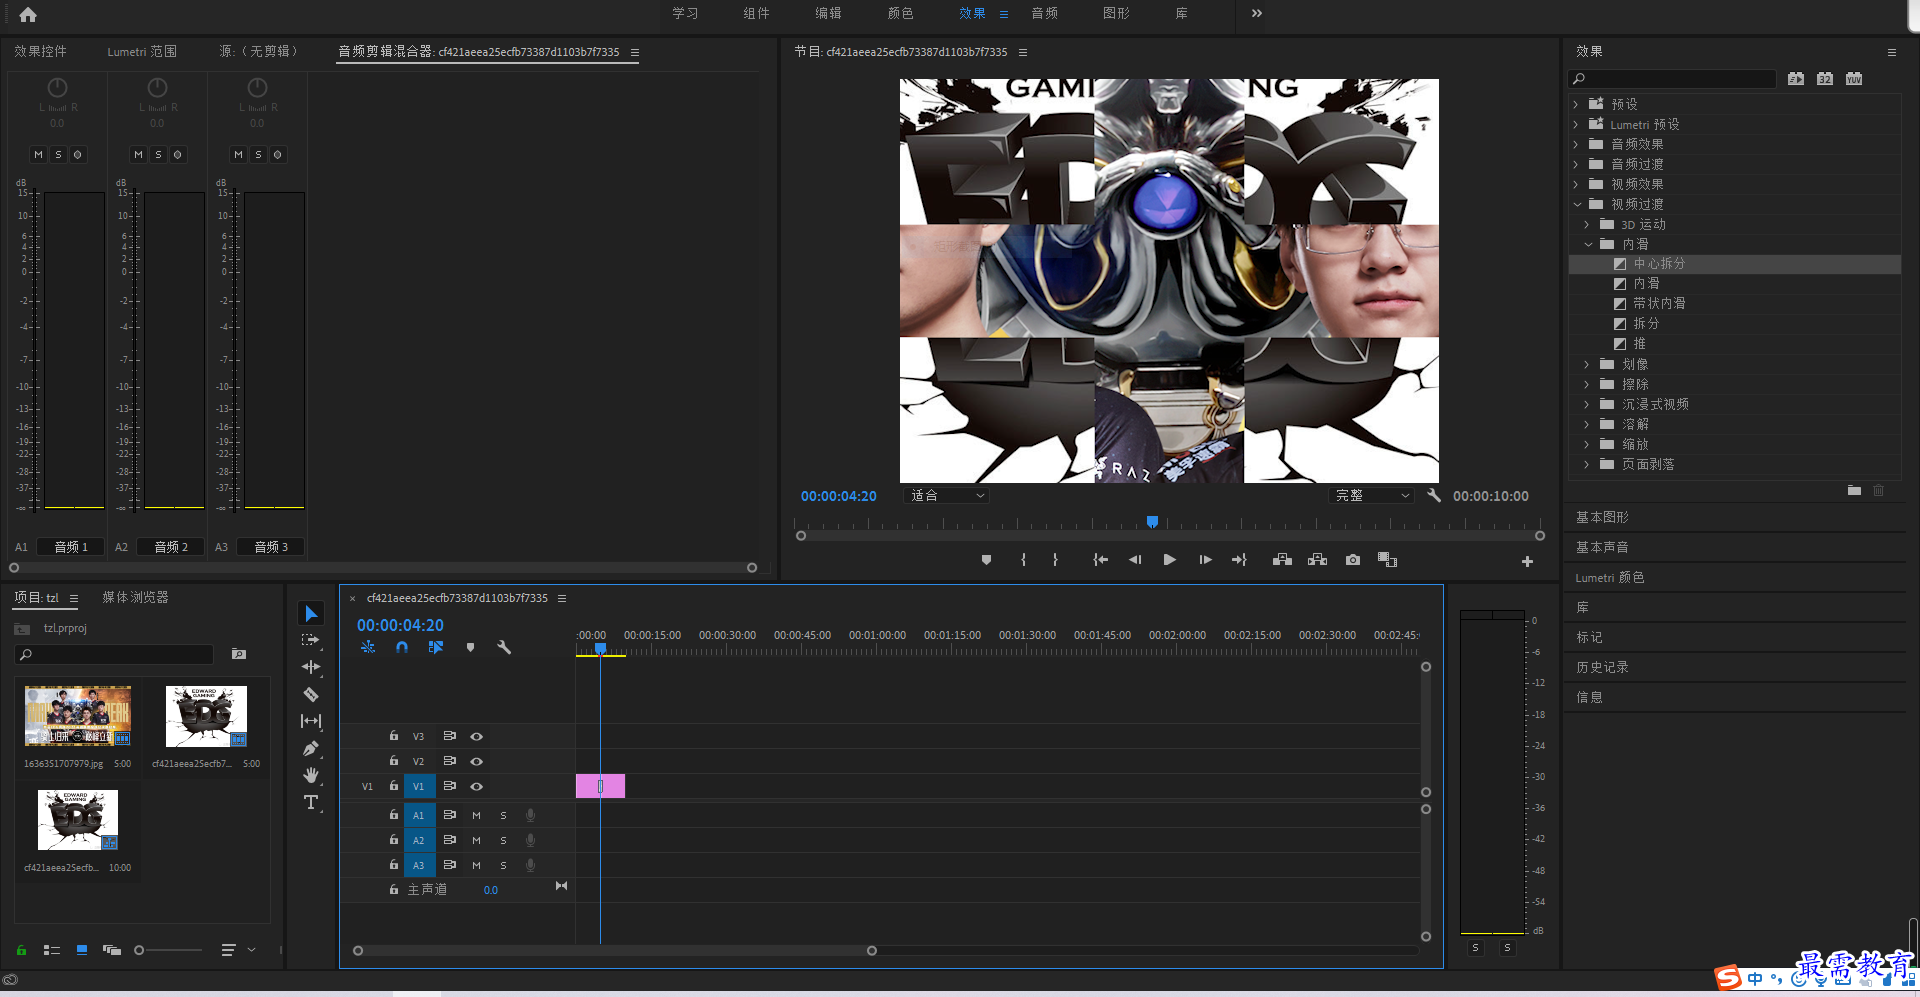The image size is (1920, 997).
Task: Open the 媒体浏览器 tab
Action: tap(135, 597)
